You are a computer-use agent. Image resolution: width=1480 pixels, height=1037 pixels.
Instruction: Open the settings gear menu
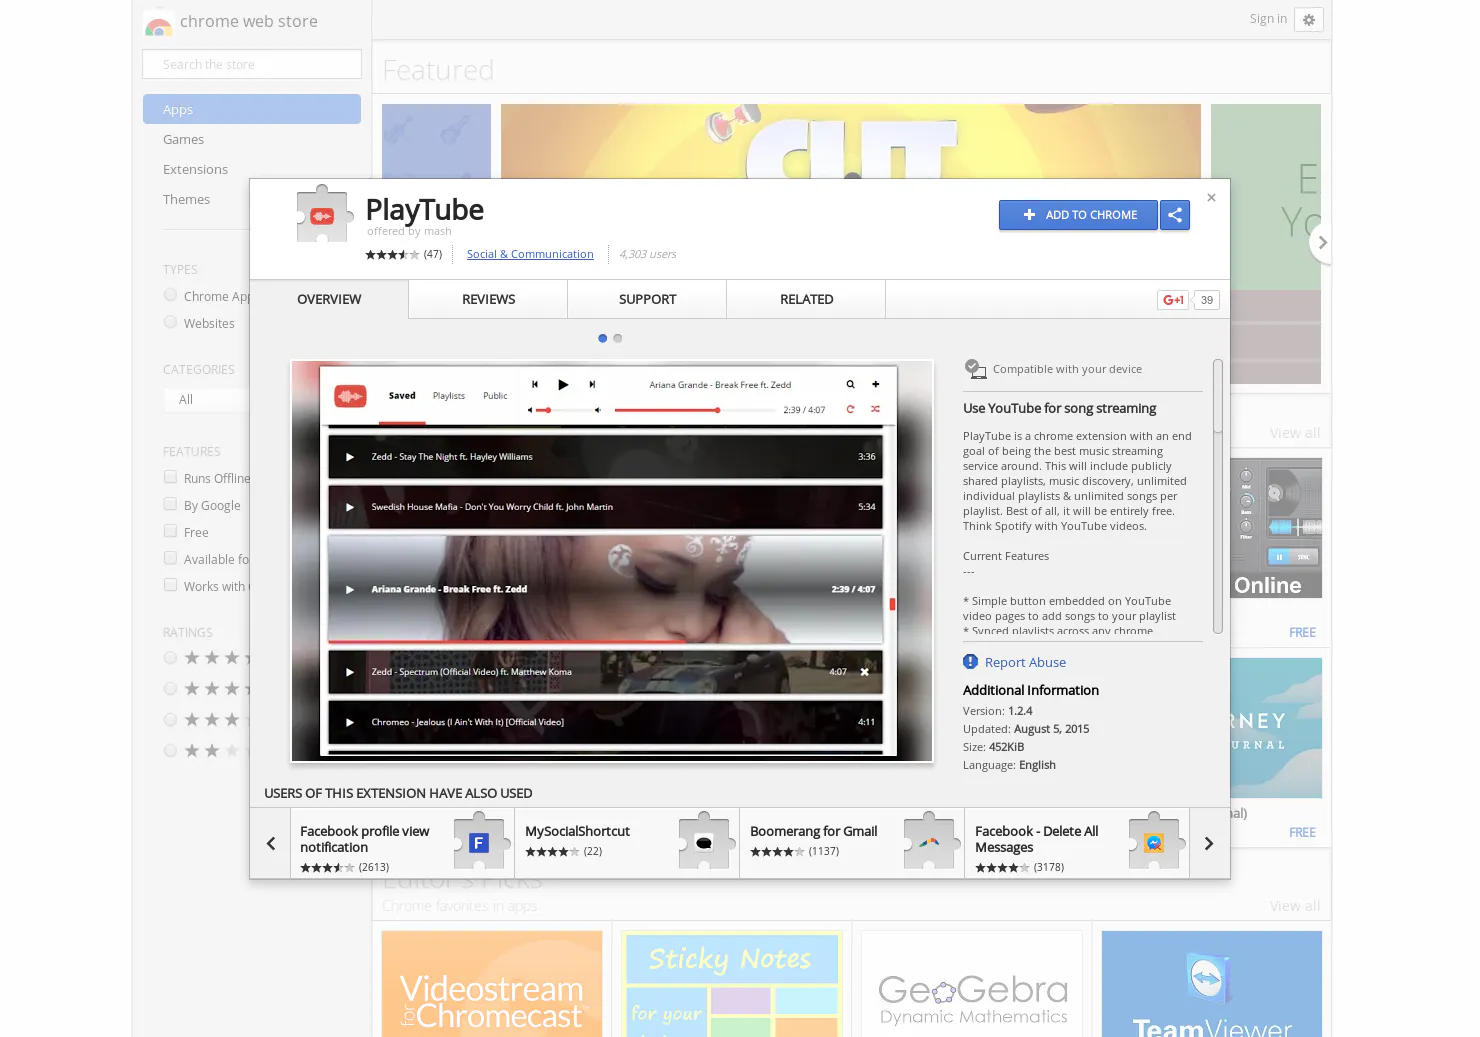coord(1309,20)
